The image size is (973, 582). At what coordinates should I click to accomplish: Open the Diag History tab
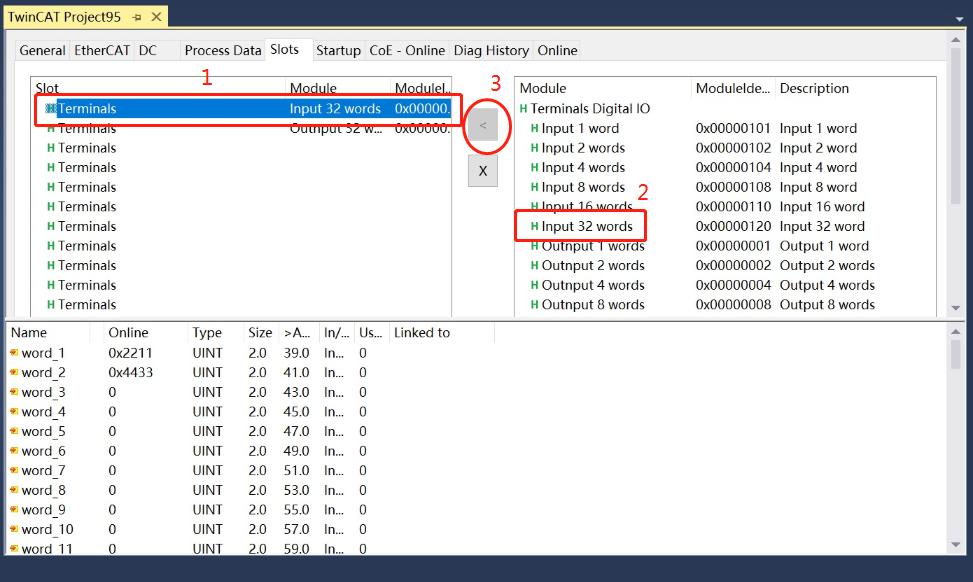pos(491,50)
